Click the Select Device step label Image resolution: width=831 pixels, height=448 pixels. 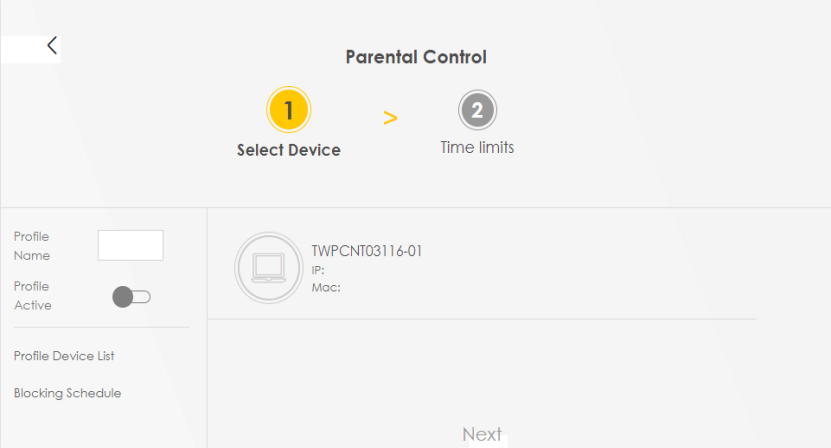coord(288,150)
